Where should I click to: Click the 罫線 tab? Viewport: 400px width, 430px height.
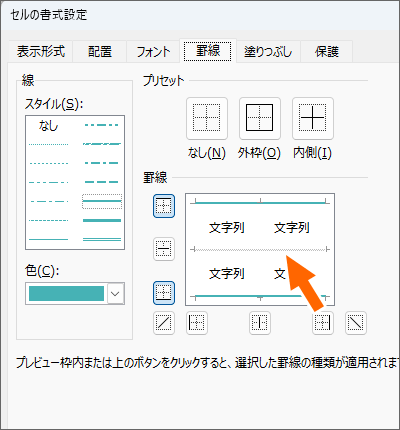208,51
